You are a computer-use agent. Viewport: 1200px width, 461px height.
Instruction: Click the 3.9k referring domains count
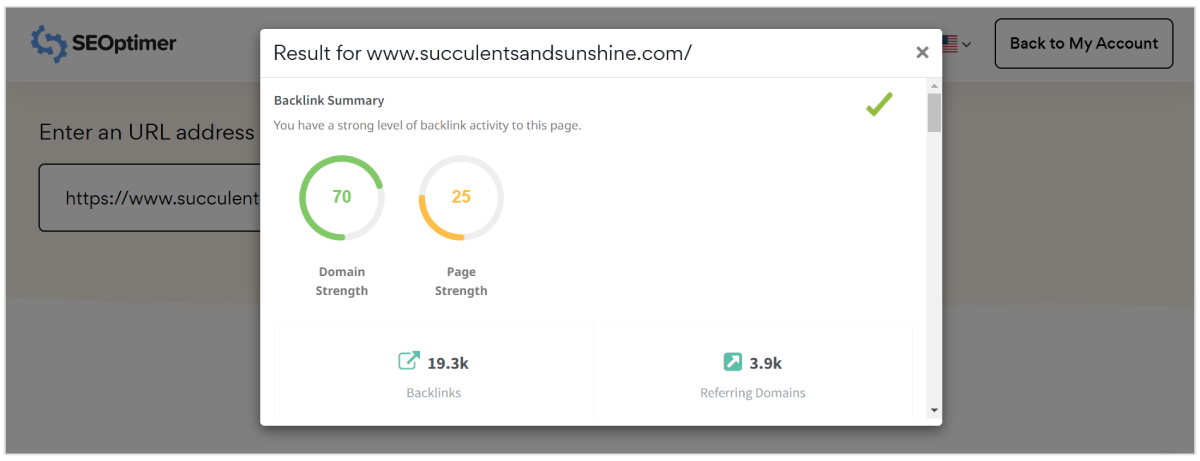click(x=766, y=362)
